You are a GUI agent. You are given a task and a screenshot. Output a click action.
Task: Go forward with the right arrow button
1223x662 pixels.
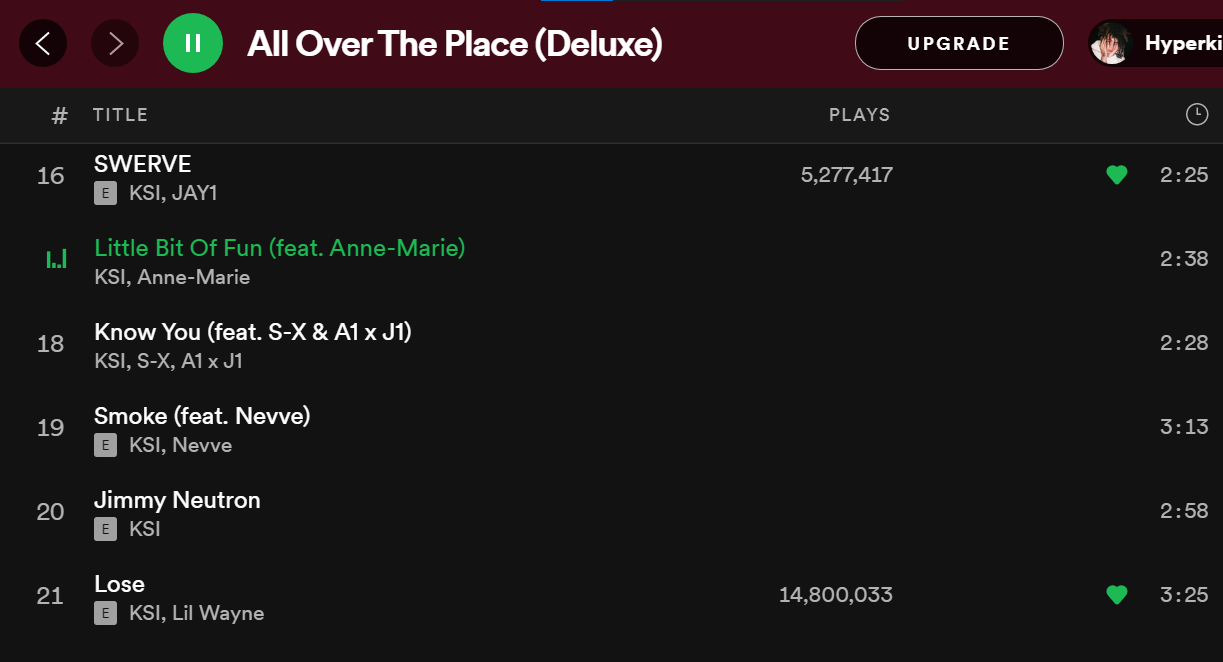[x=115, y=43]
